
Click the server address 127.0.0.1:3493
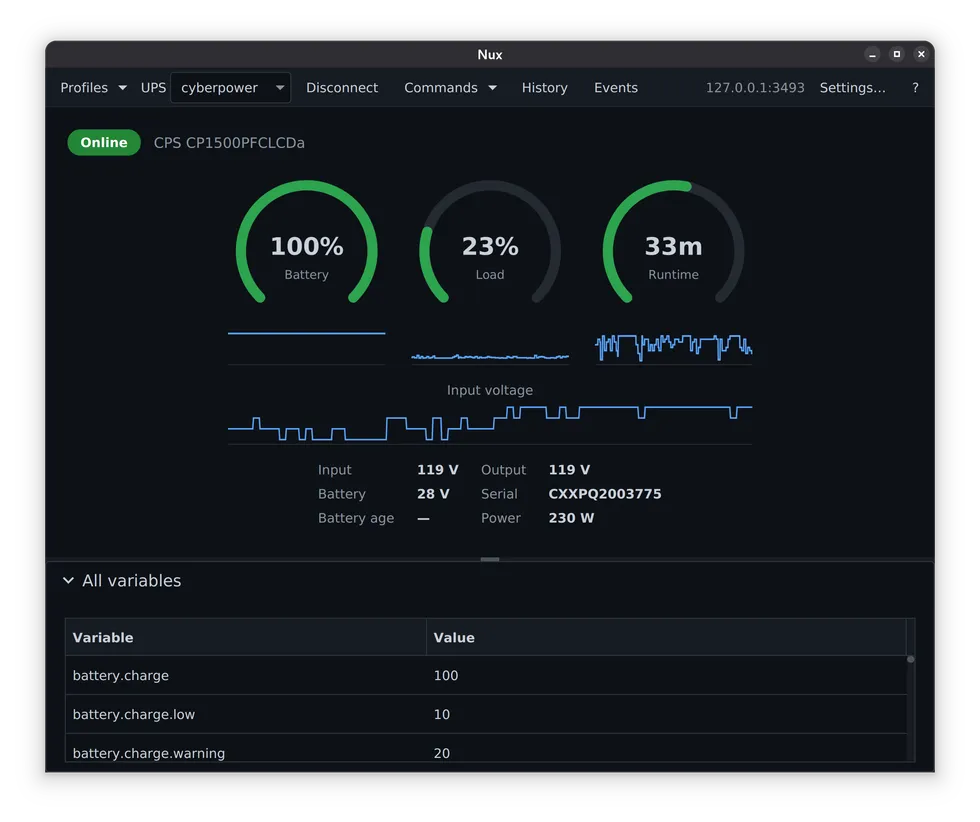pyautogui.click(x=755, y=88)
